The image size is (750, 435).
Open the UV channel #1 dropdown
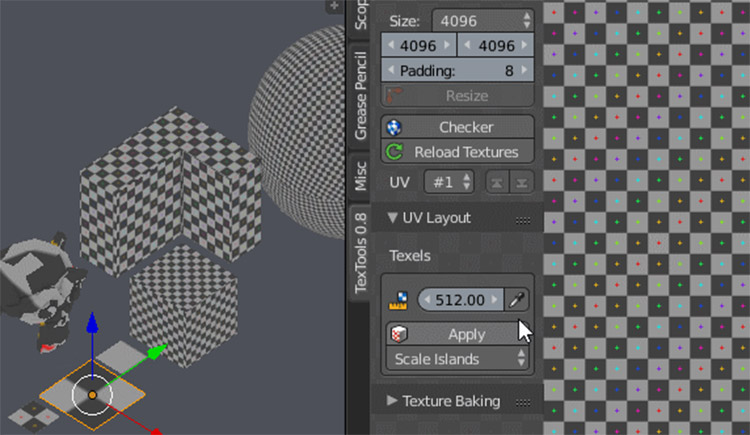pyautogui.click(x=449, y=183)
